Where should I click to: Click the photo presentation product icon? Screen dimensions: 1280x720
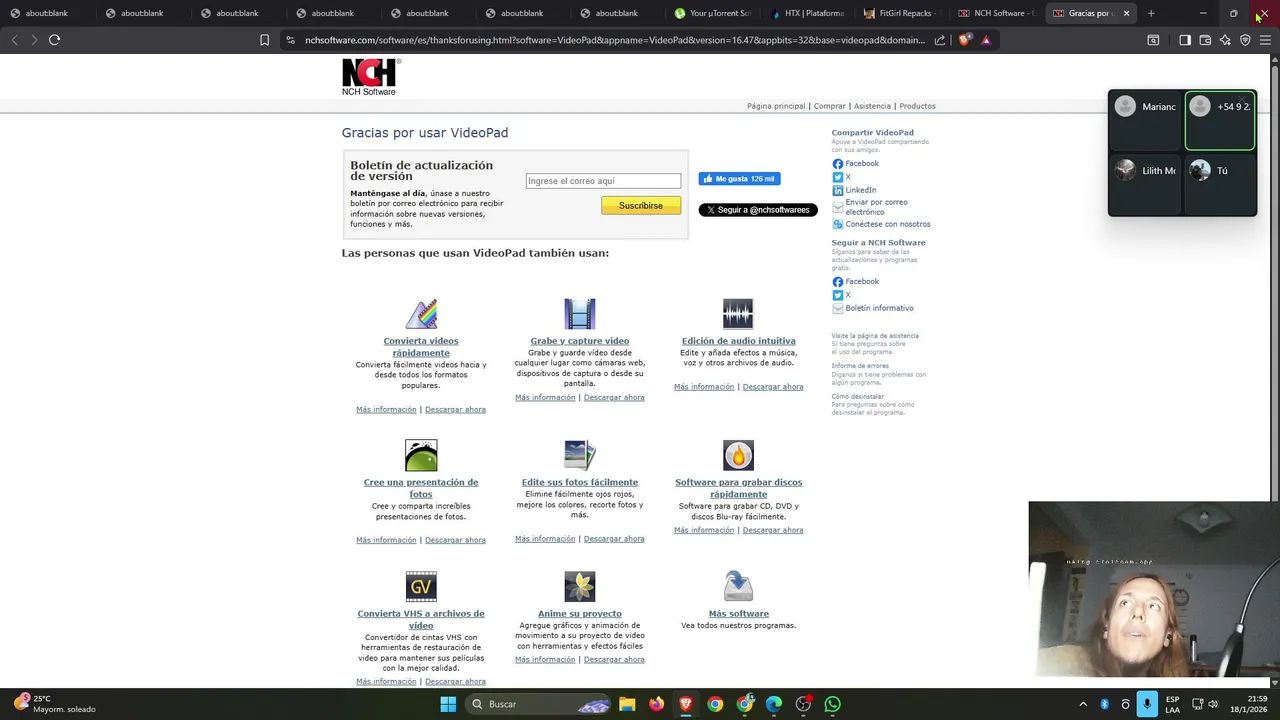coord(421,455)
